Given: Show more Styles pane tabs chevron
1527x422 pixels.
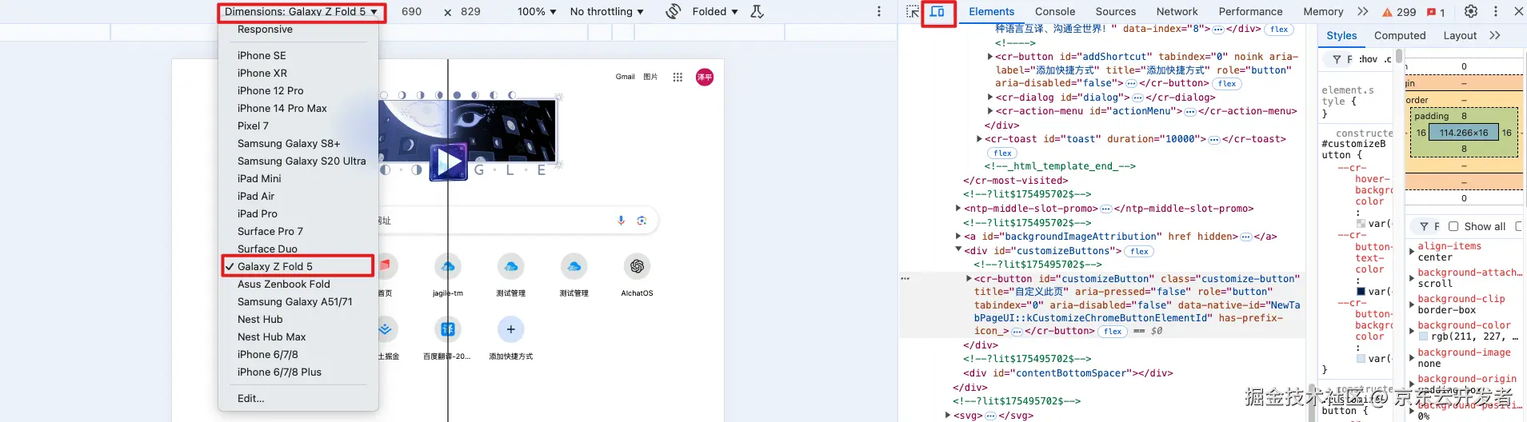Looking at the screenshot, I should (1495, 35).
